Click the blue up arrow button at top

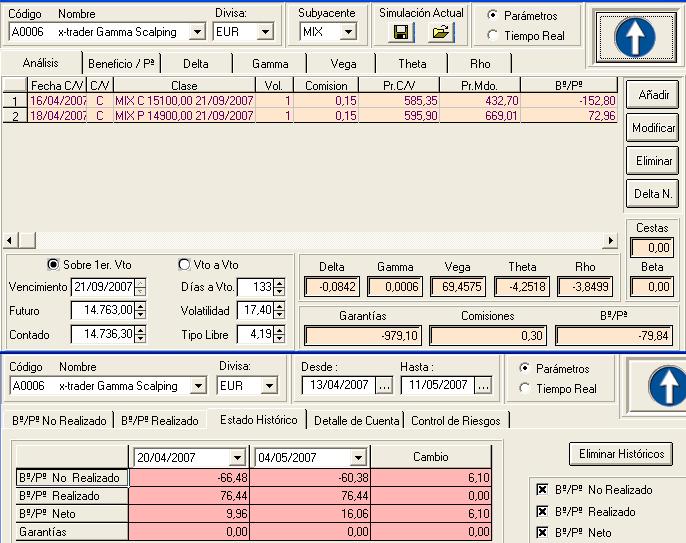point(635,36)
